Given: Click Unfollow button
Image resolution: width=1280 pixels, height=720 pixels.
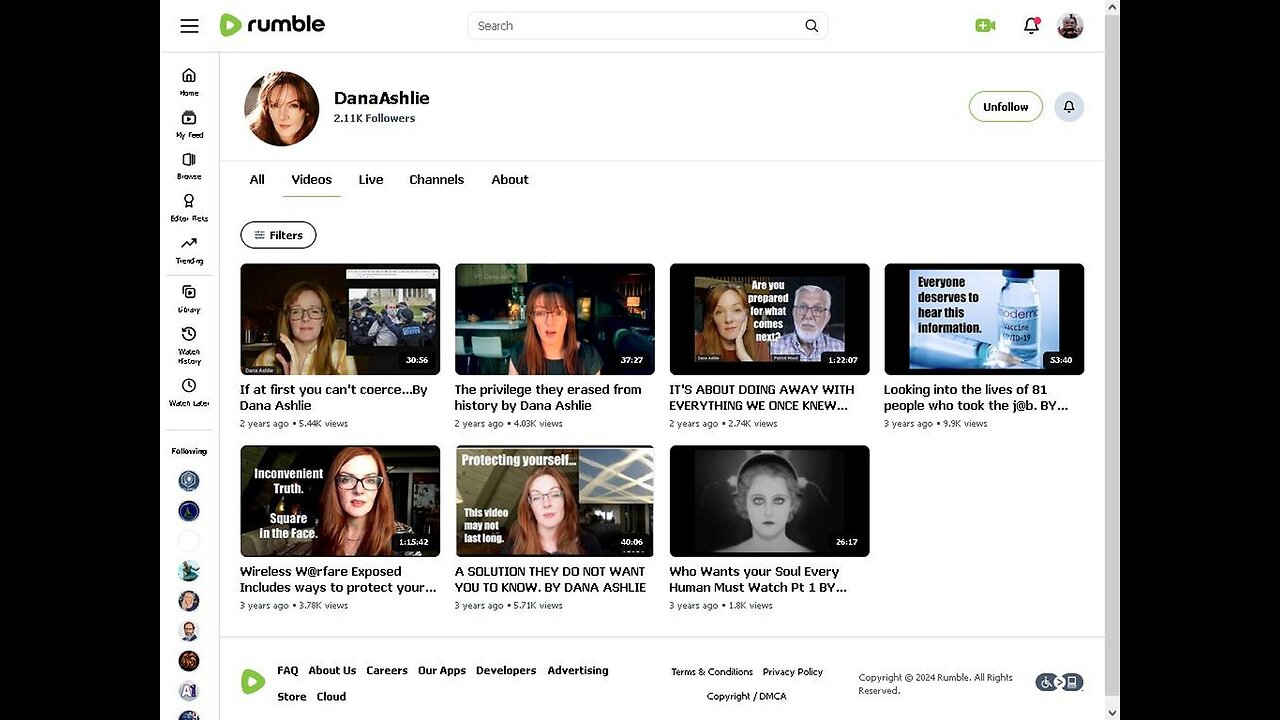Looking at the screenshot, I should (x=1006, y=107).
